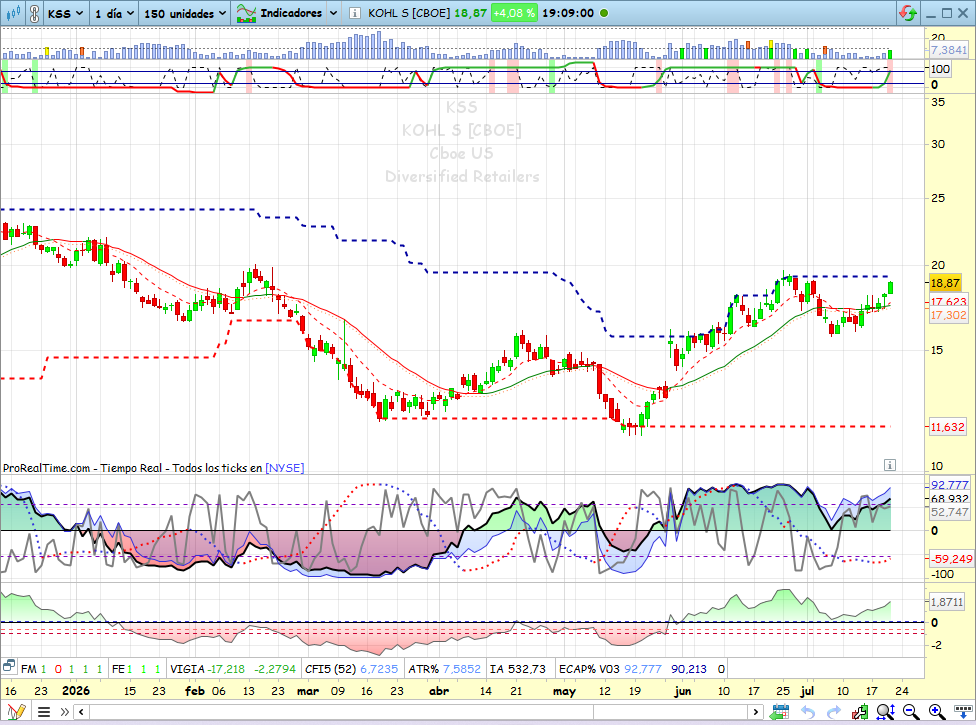Expand the arrow next to Indicadores

[x=334, y=13]
